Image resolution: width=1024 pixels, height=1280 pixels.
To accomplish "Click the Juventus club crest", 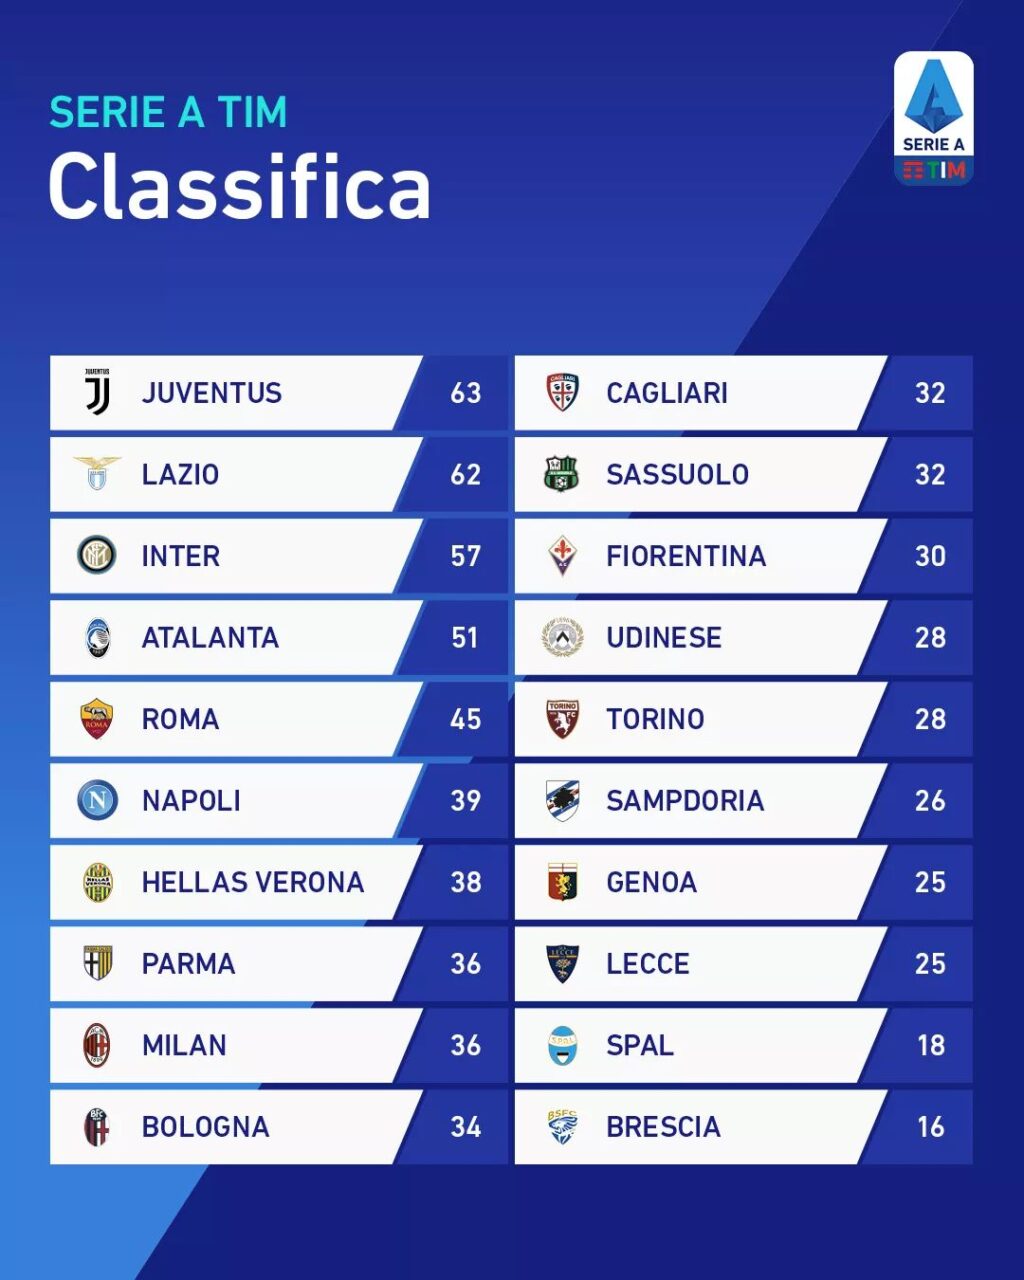I will 97,392.
